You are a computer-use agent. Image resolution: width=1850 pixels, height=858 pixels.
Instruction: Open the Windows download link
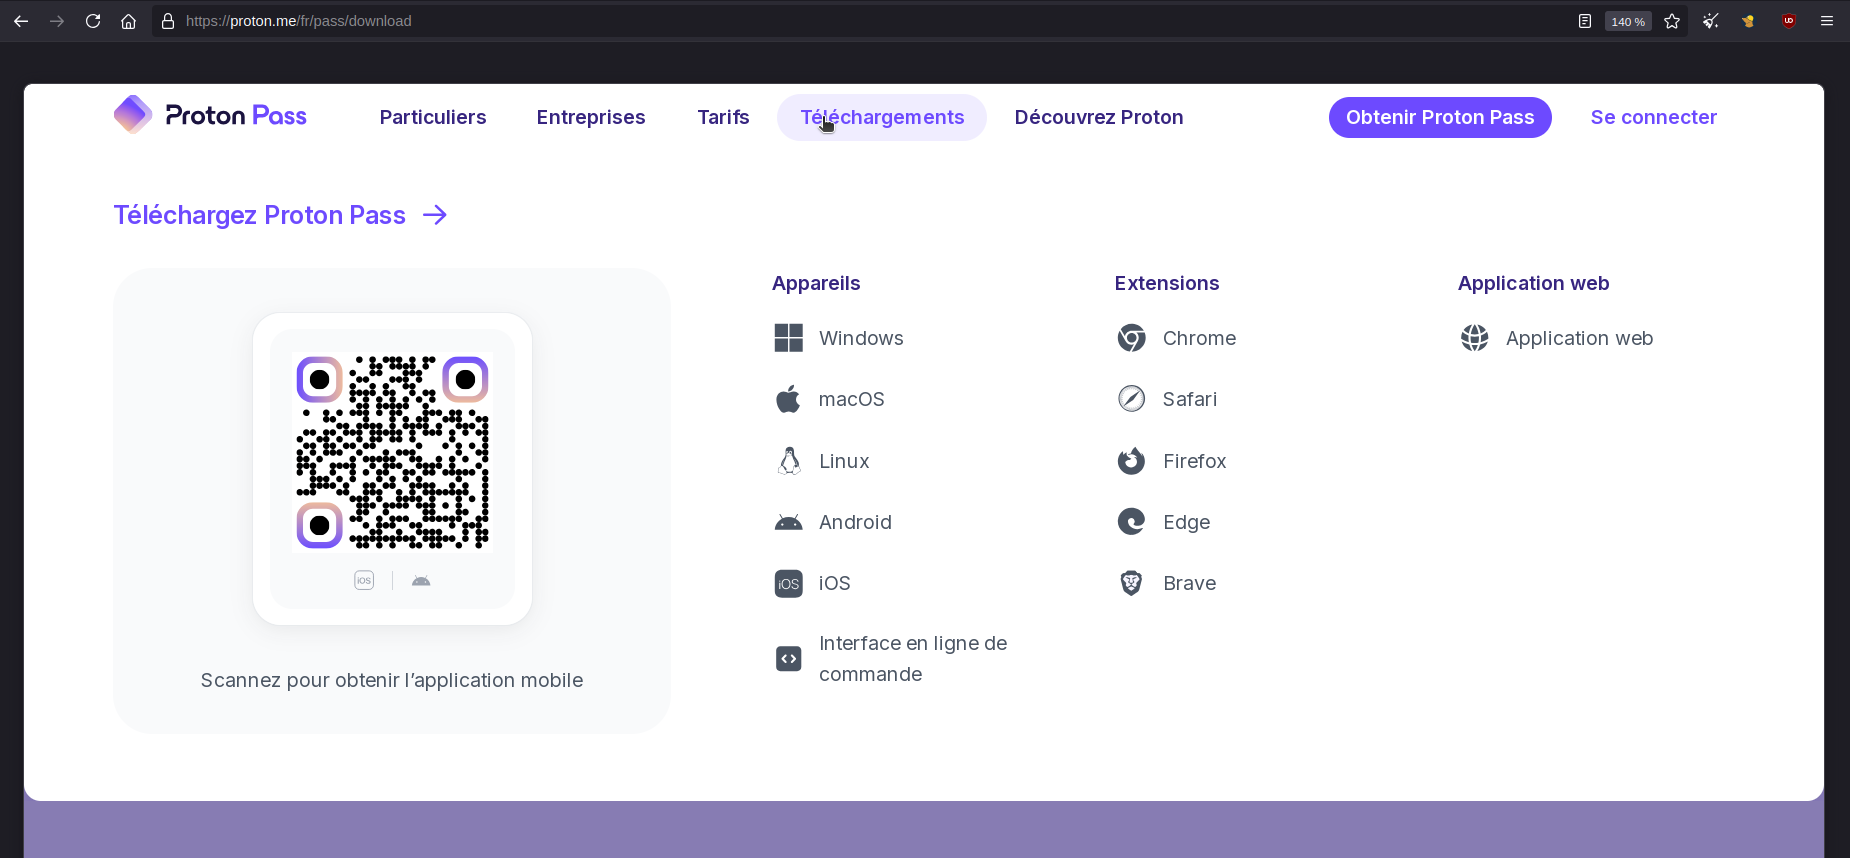pyautogui.click(x=861, y=338)
